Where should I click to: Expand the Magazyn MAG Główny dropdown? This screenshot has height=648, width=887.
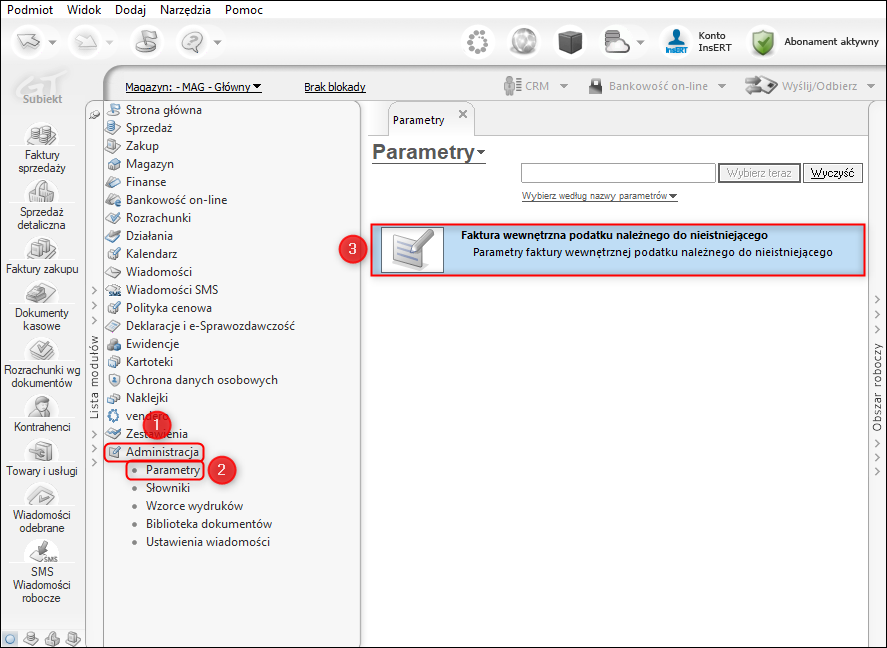(193, 87)
